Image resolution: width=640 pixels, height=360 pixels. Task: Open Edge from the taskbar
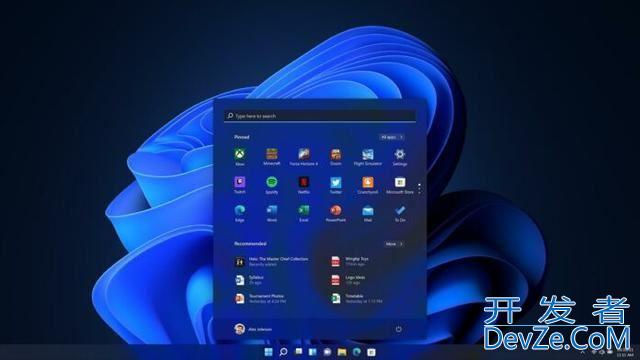click(x=357, y=352)
